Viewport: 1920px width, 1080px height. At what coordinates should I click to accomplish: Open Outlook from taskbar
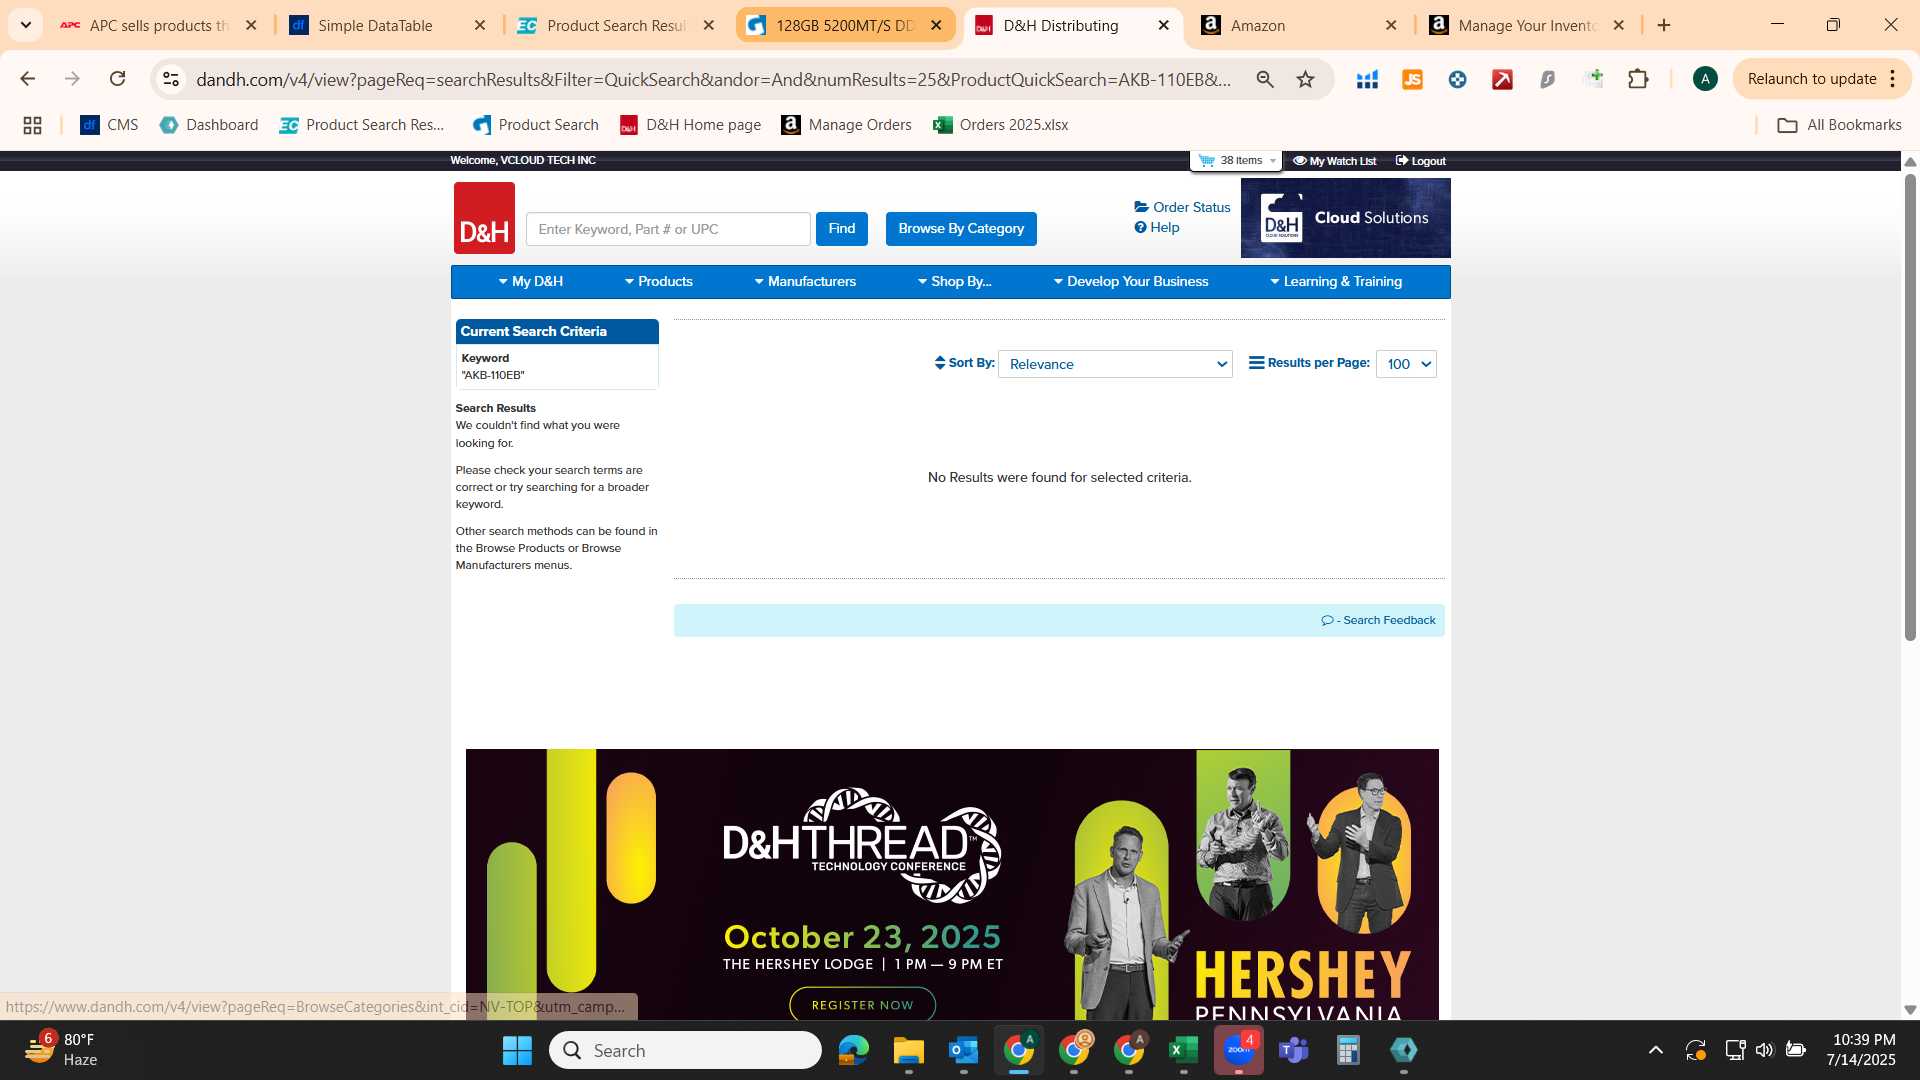coord(963,1050)
